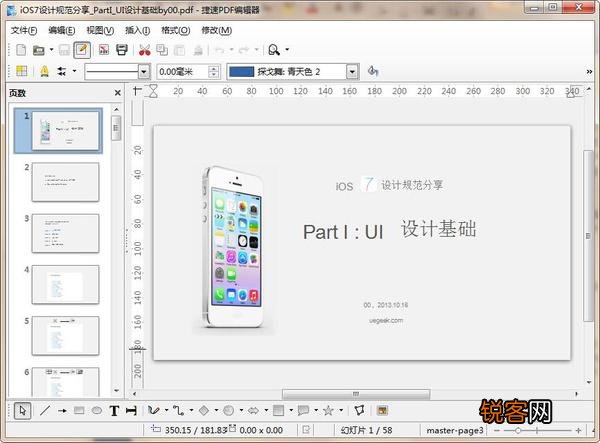Open the 格式(O) menu
This screenshot has height=443, width=600.
pos(175,30)
